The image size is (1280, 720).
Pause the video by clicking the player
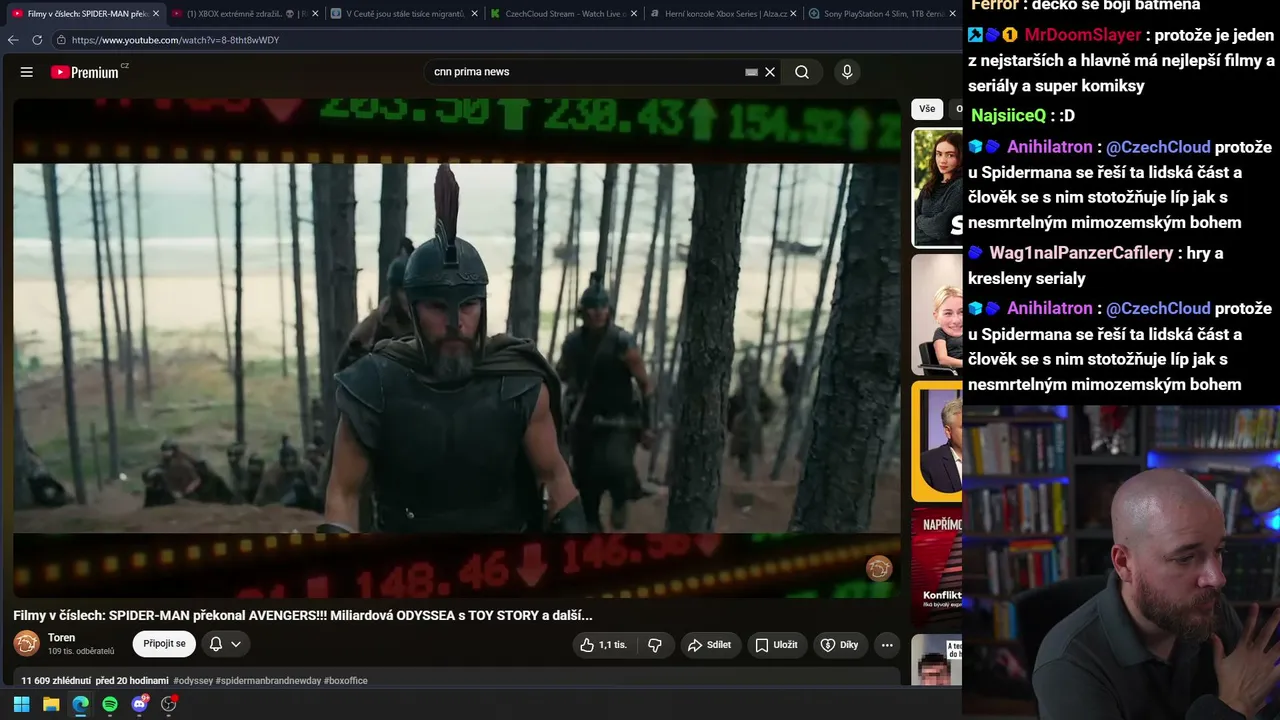[457, 348]
